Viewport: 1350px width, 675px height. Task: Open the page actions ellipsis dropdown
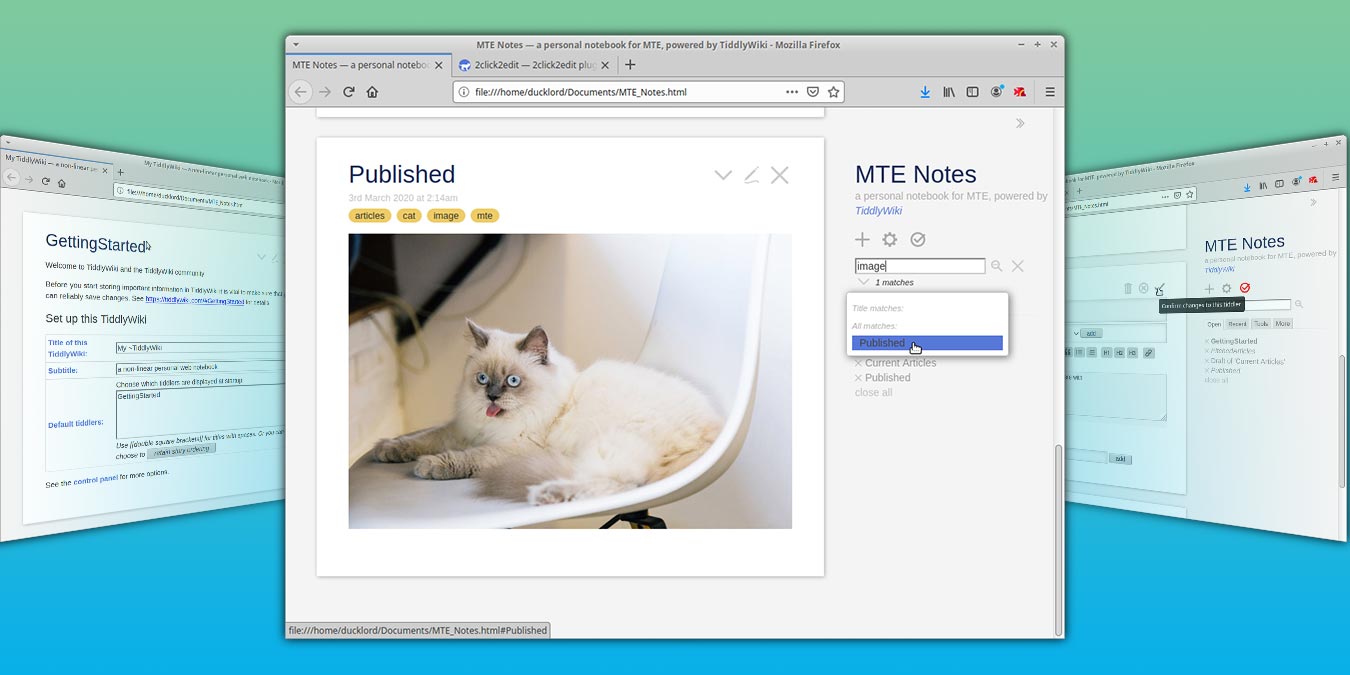coord(790,91)
